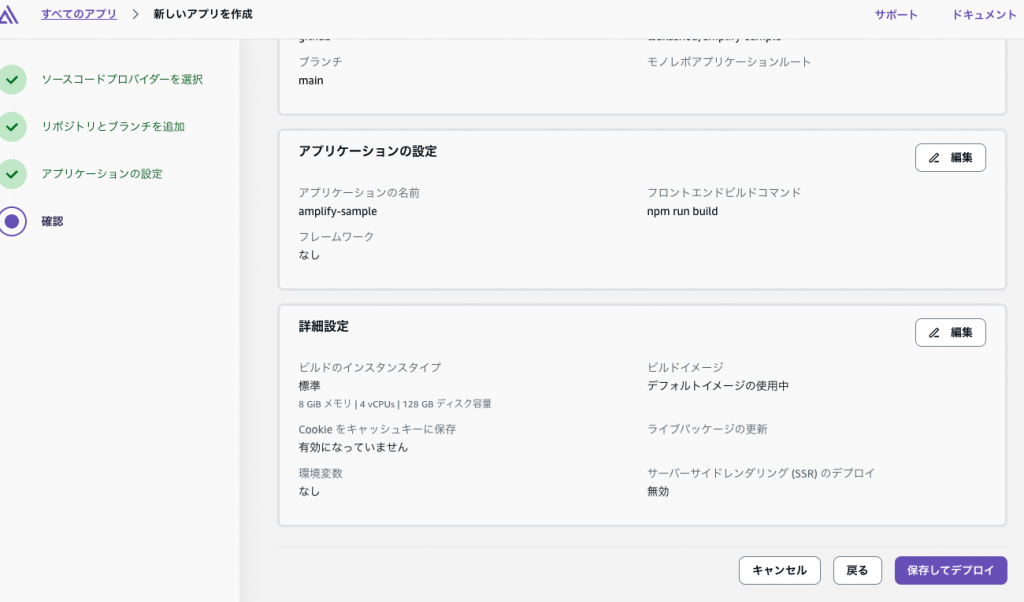Click the green checkmark for アプリケーションの設定
The width and height of the screenshot is (1024, 602).
tap(14, 172)
